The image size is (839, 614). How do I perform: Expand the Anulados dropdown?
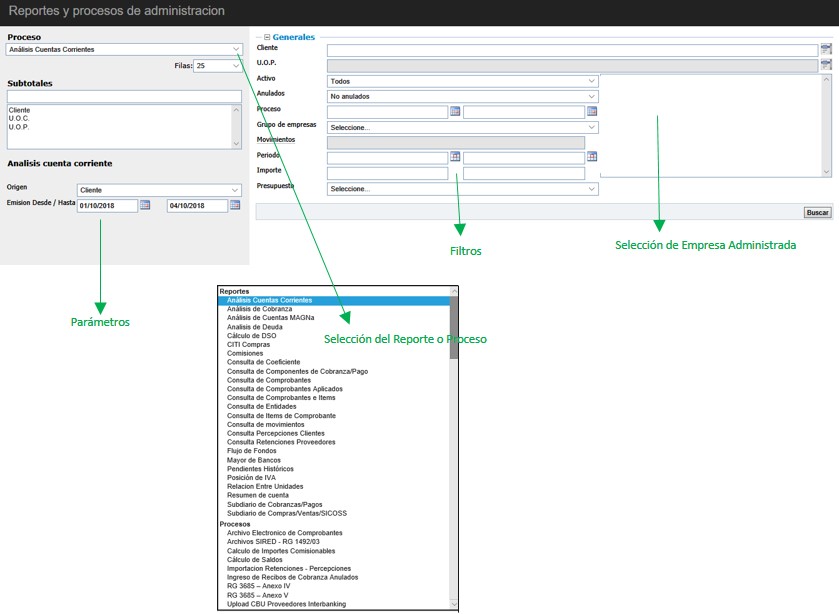coord(592,96)
